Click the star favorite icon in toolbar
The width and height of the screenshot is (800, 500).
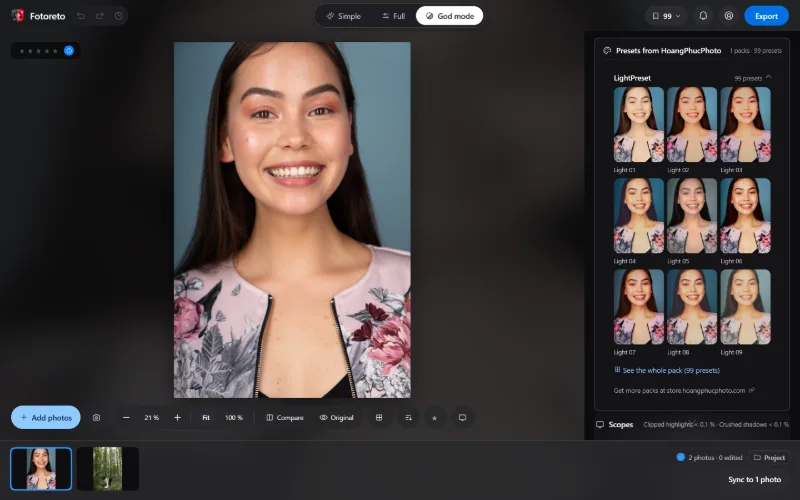click(x=435, y=417)
